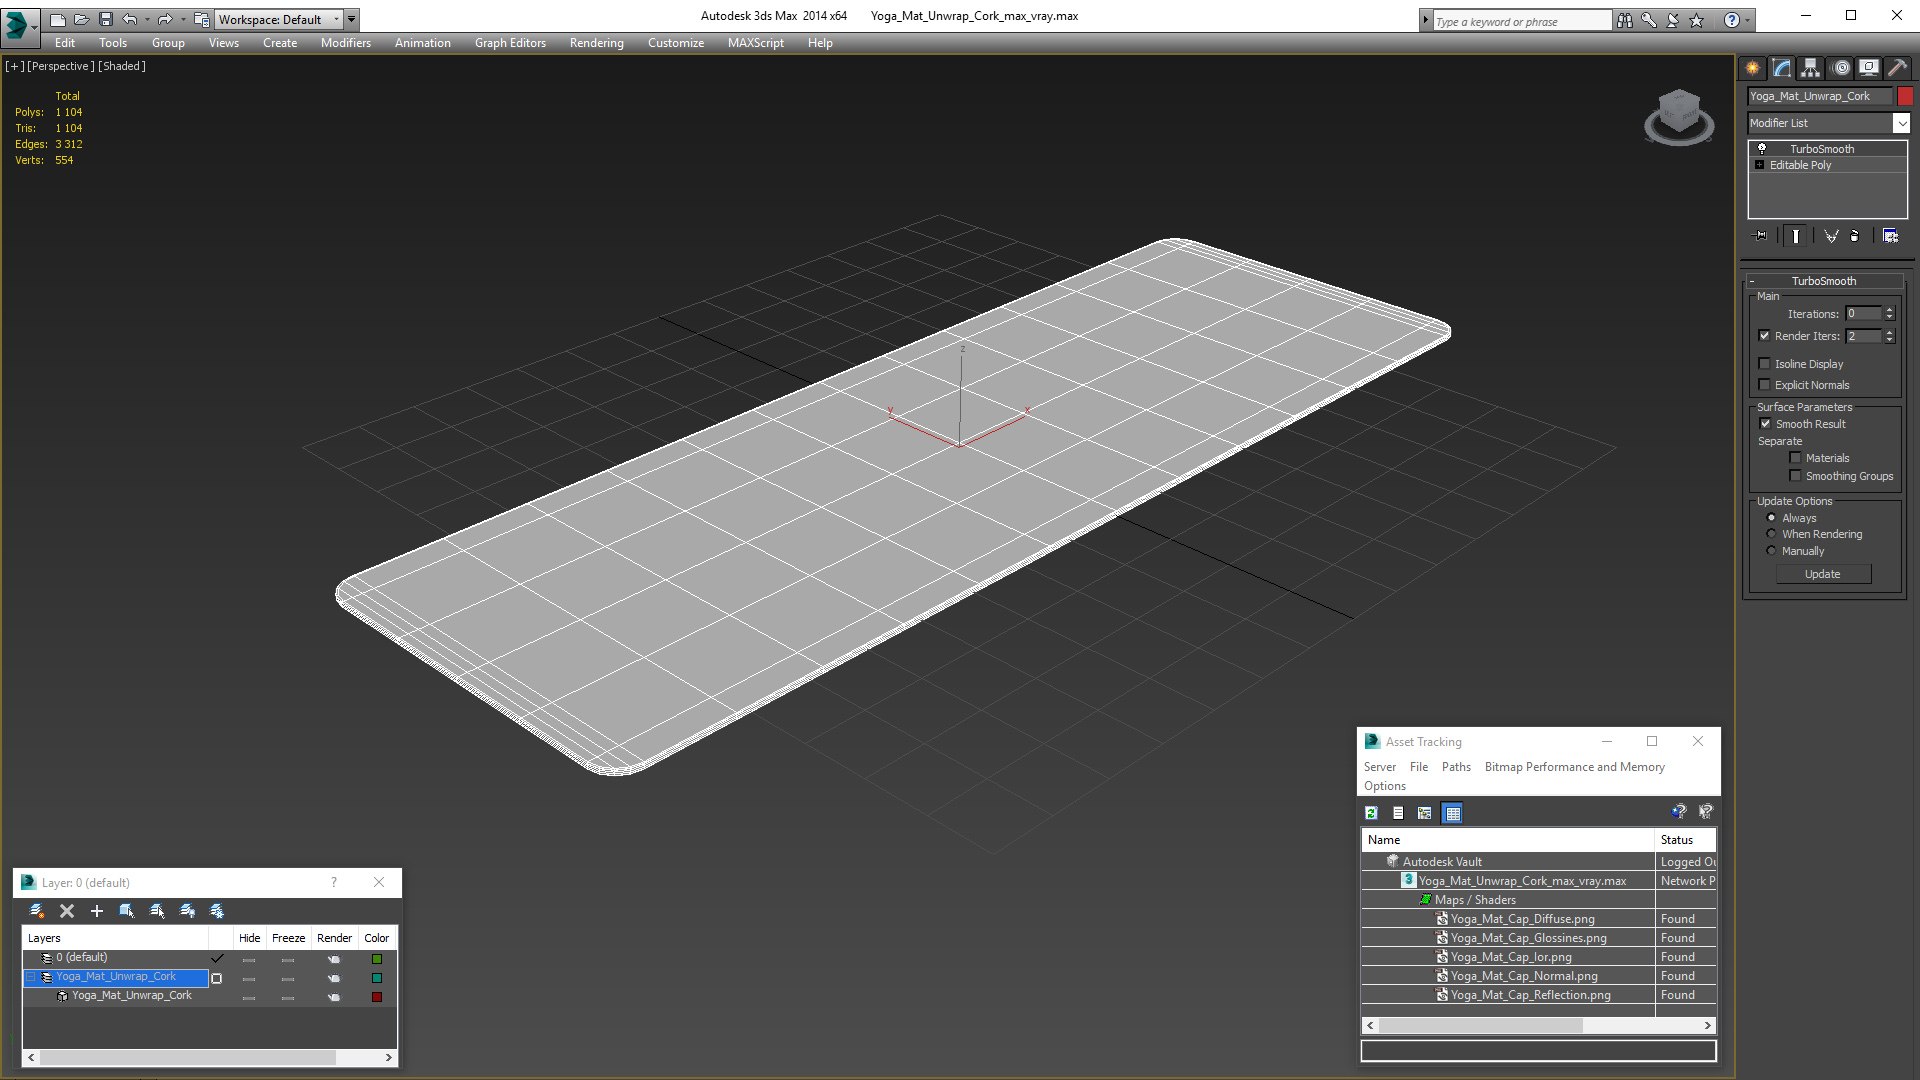The image size is (1920, 1080).
Task: Expand the Editable Poly sub-objects
Action: (1760, 165)
